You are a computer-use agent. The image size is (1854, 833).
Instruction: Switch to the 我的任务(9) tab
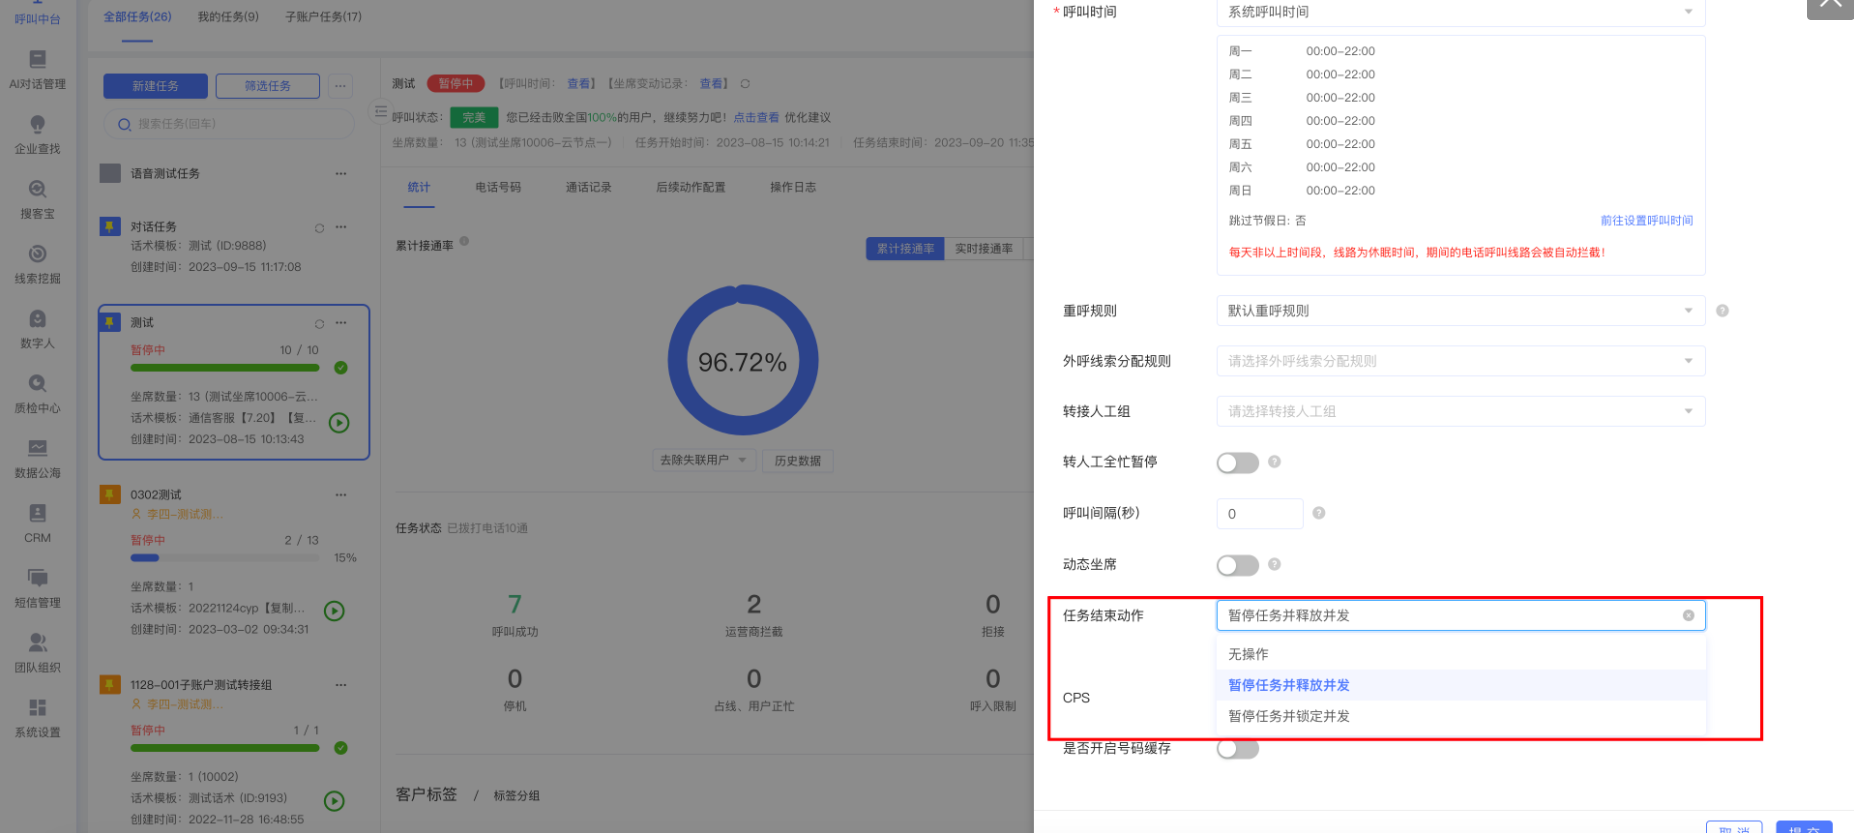(228, 17)
